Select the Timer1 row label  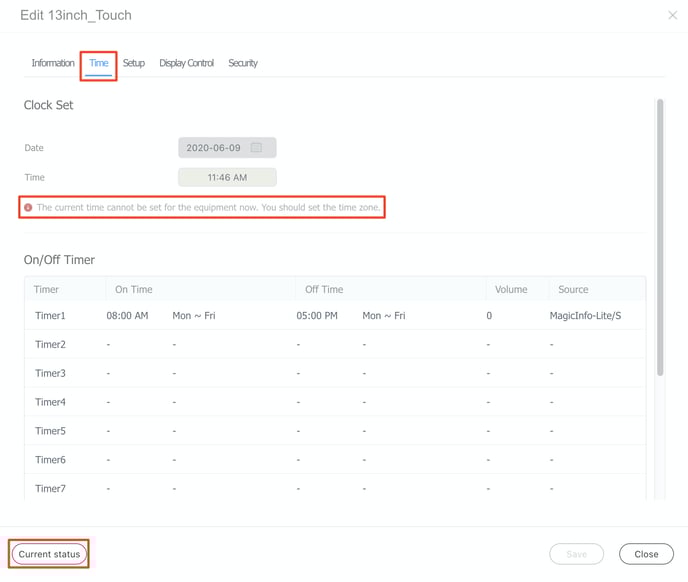[x=50, y=316]
